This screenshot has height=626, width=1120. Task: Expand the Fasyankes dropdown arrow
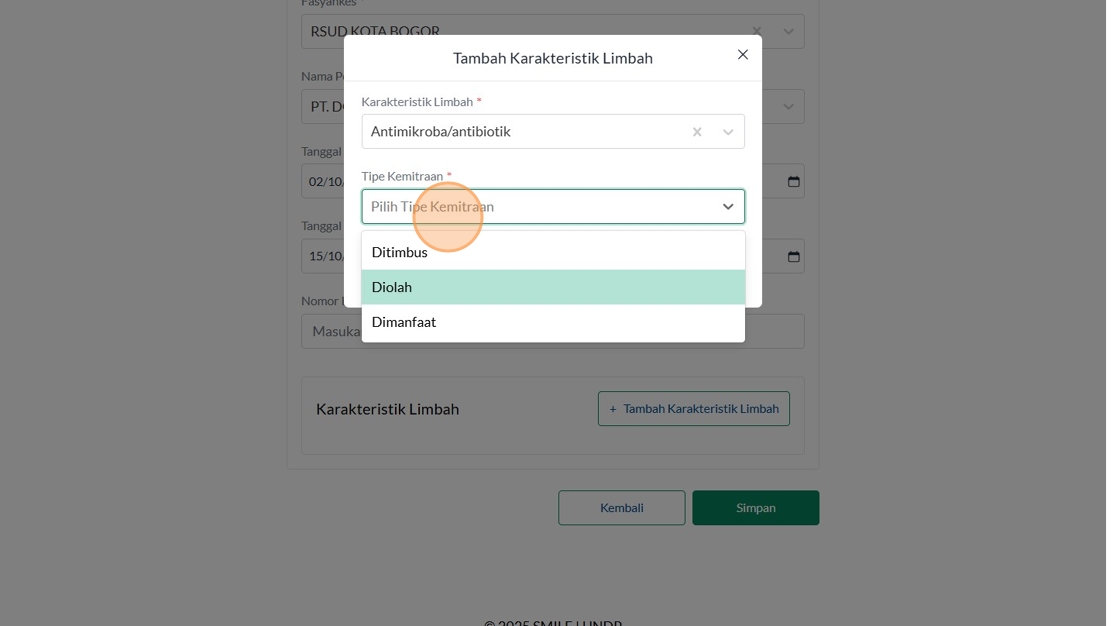tap(789, 31)
